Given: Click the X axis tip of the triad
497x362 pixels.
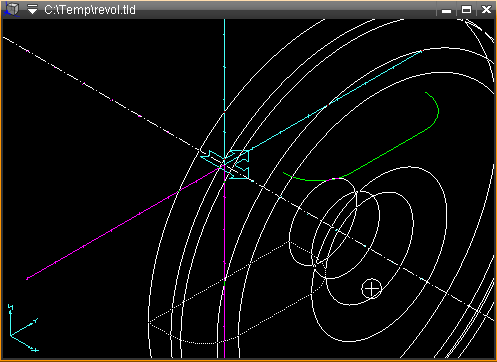Looking at the screenshot, I should (35, 350).
